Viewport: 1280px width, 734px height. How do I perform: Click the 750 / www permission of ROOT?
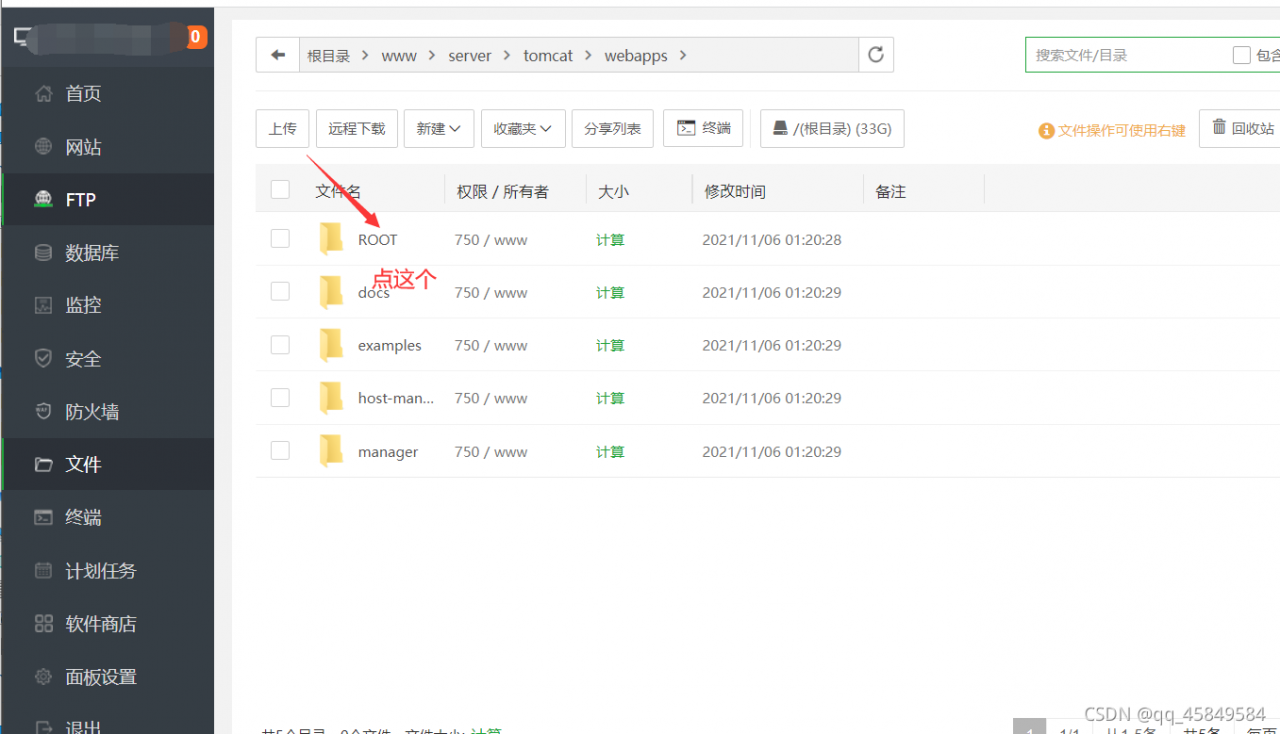pos(491,240)
